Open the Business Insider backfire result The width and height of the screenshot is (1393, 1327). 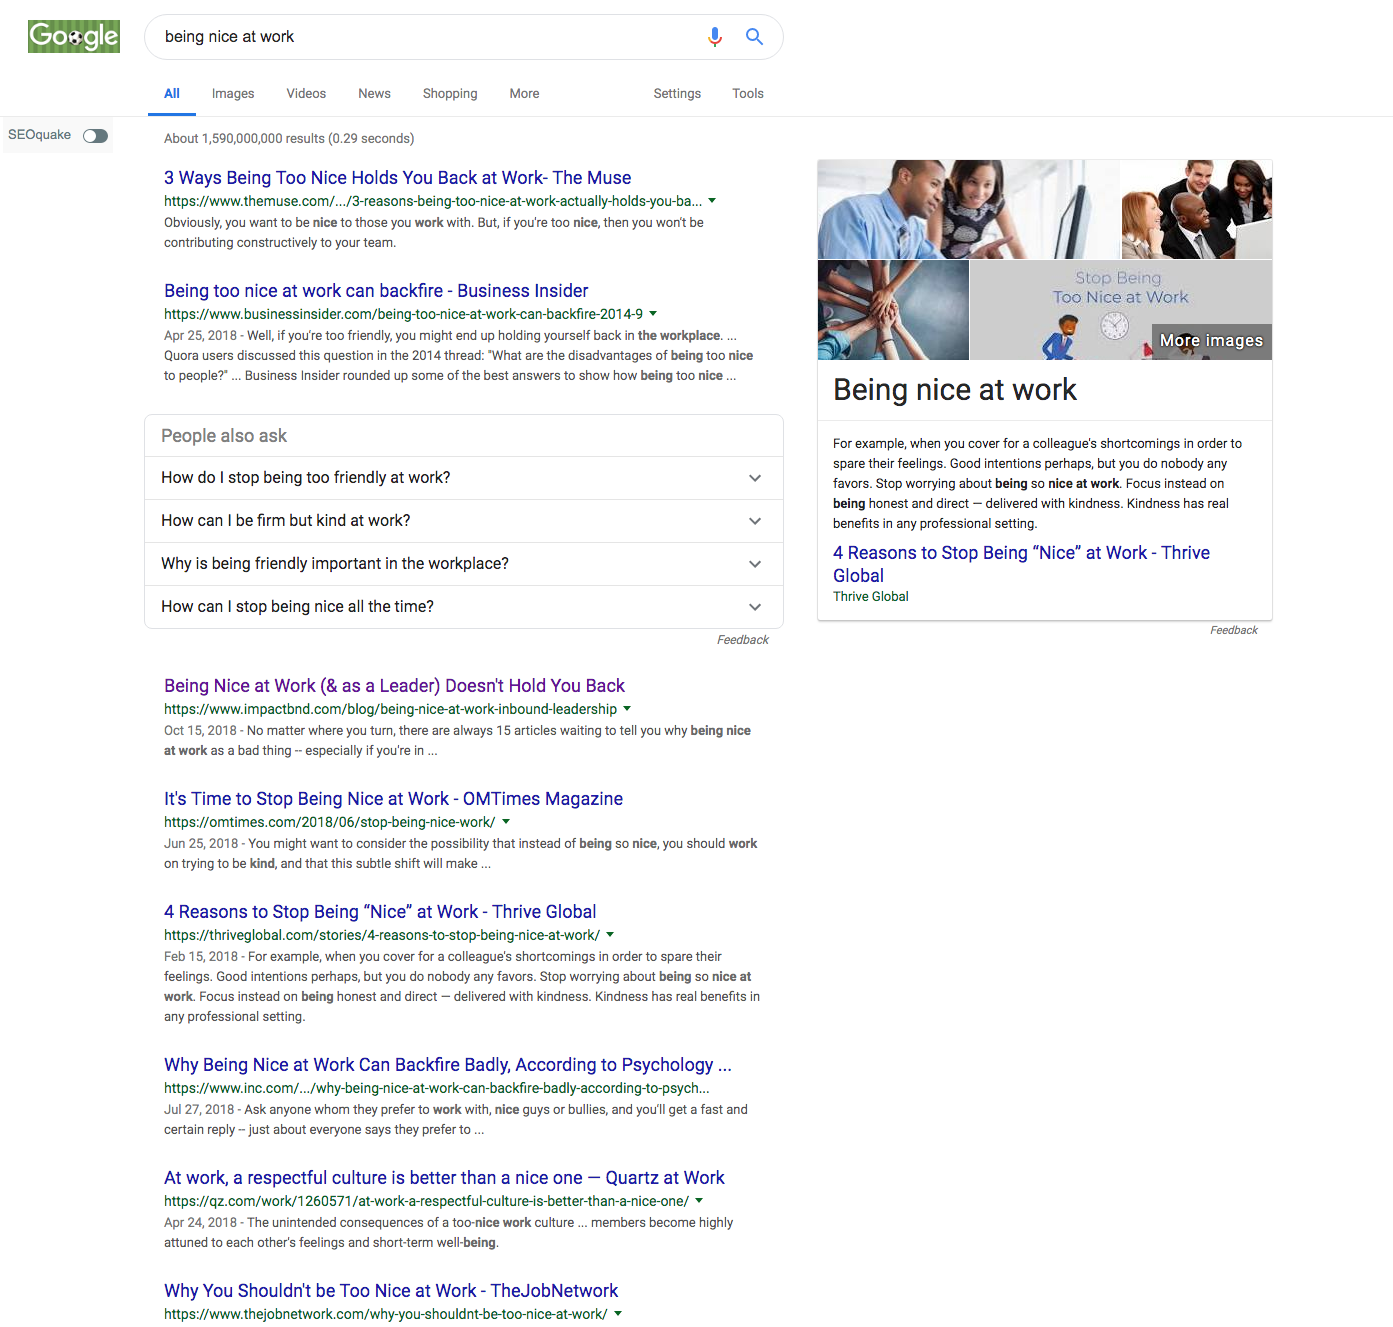(x=376, y=291)
